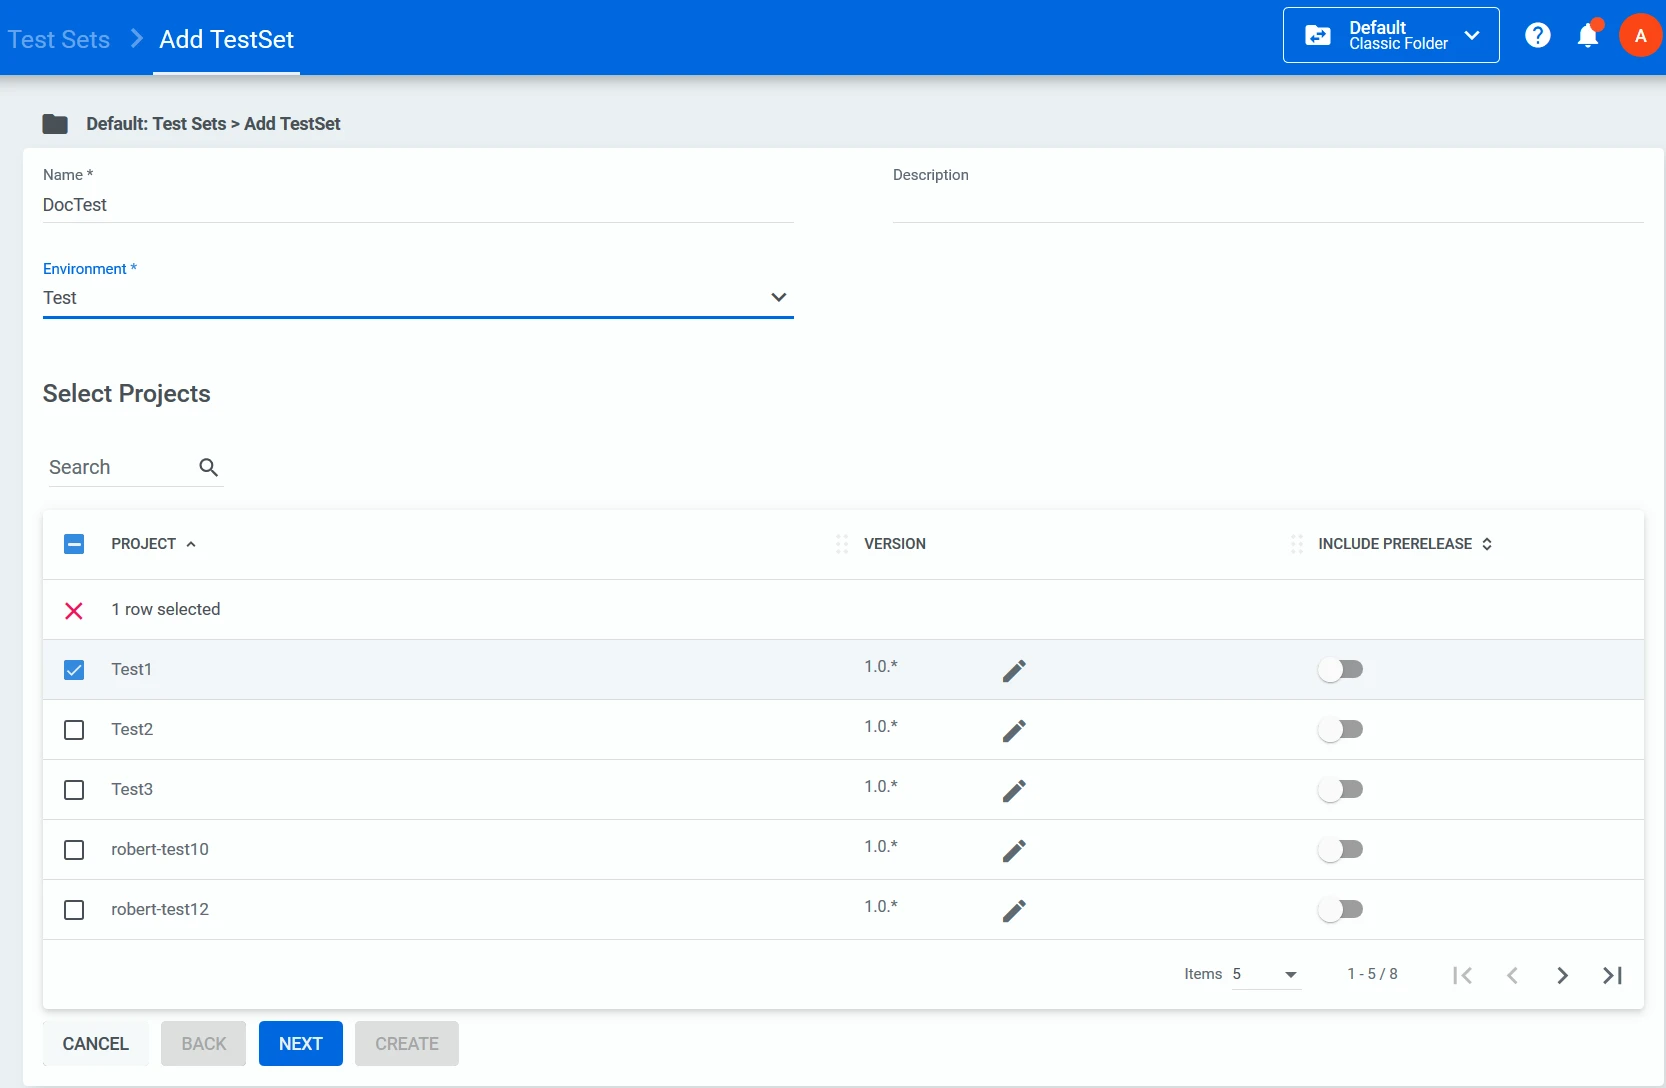The image size is (1666, 1088).
Task: Edit version for Test1 with pencil icon
Action: click(1014, 670)
